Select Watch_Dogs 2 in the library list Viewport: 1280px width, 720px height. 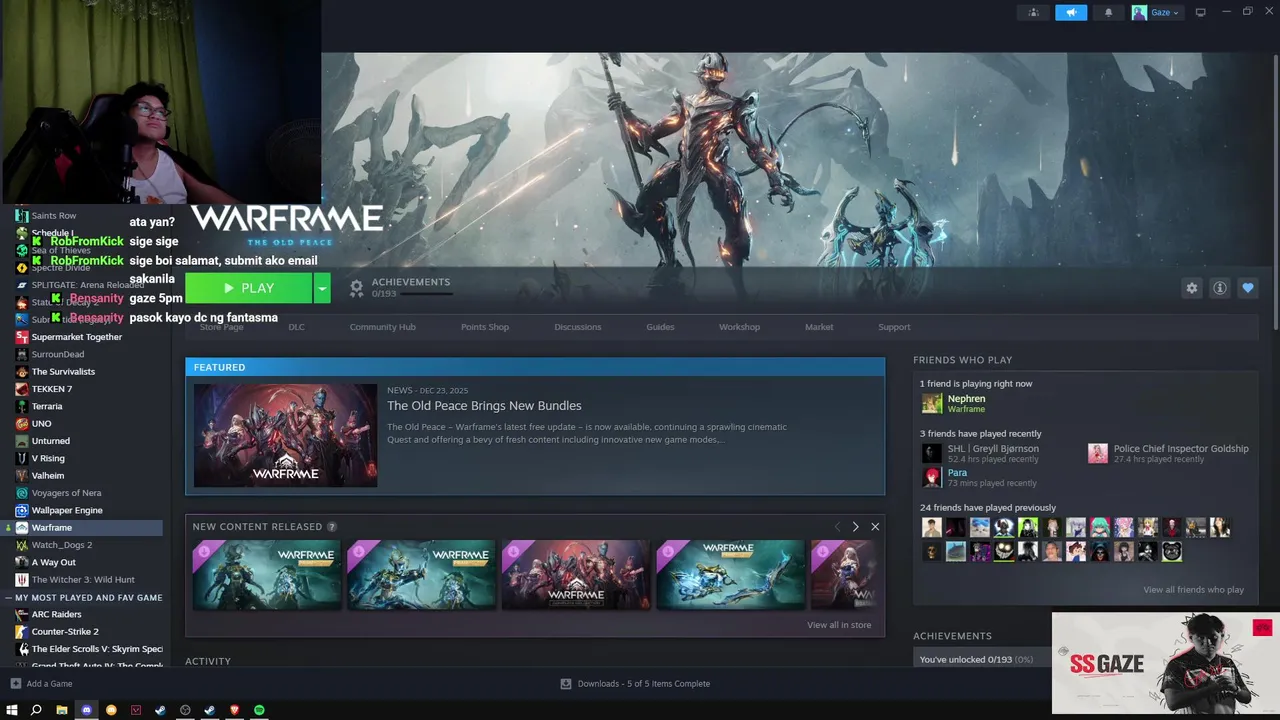[x=62, y=545]
